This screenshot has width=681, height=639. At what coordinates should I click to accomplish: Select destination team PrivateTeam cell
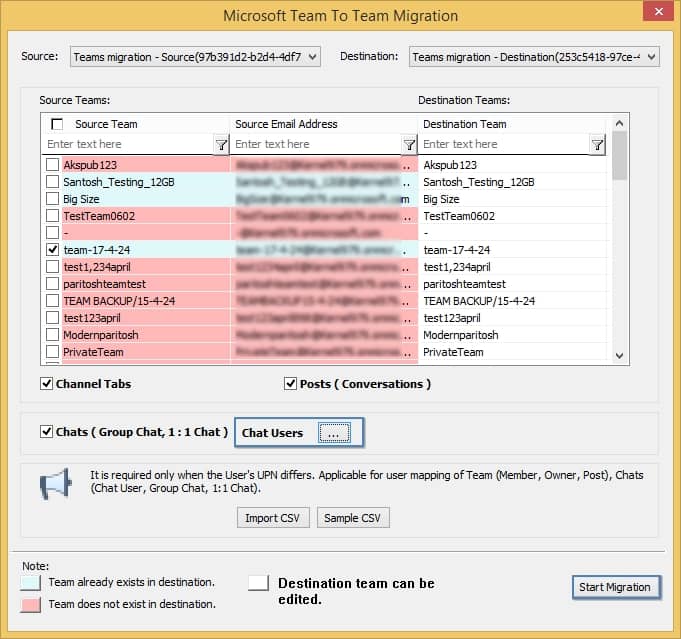(x=512, y=352)
